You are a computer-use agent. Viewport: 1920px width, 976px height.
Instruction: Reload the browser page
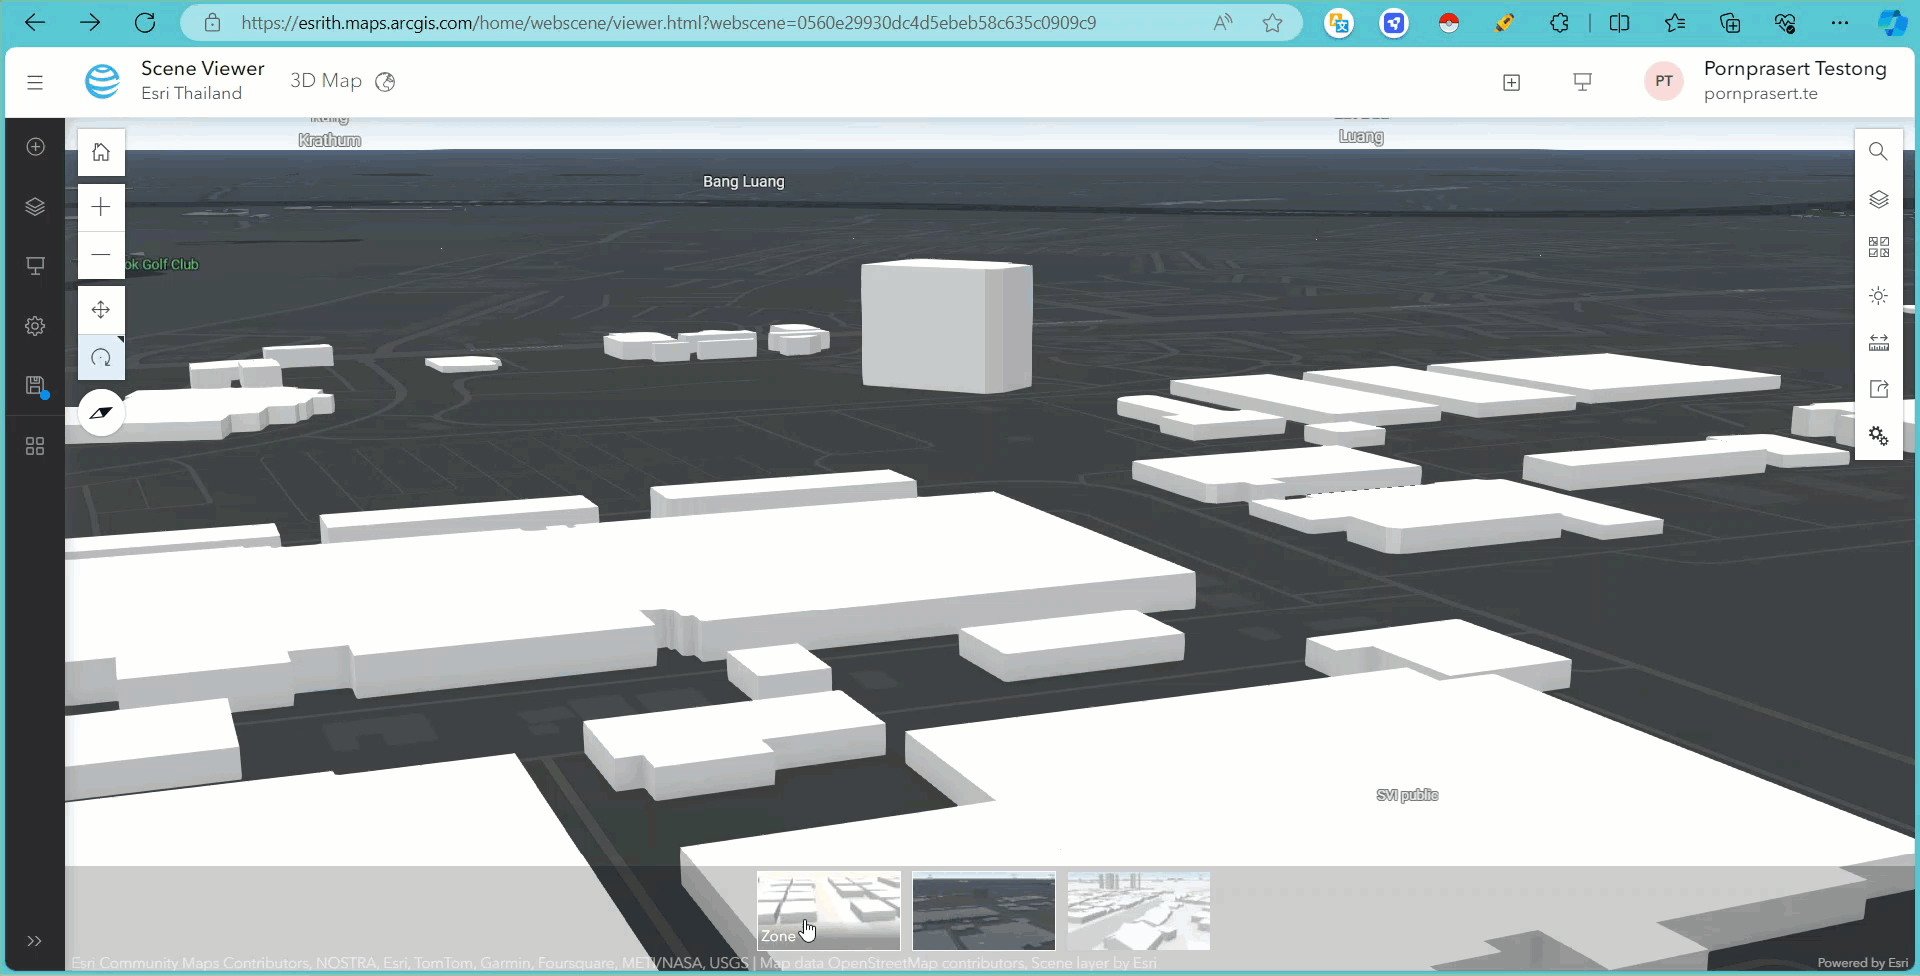[x=145, y=23]
